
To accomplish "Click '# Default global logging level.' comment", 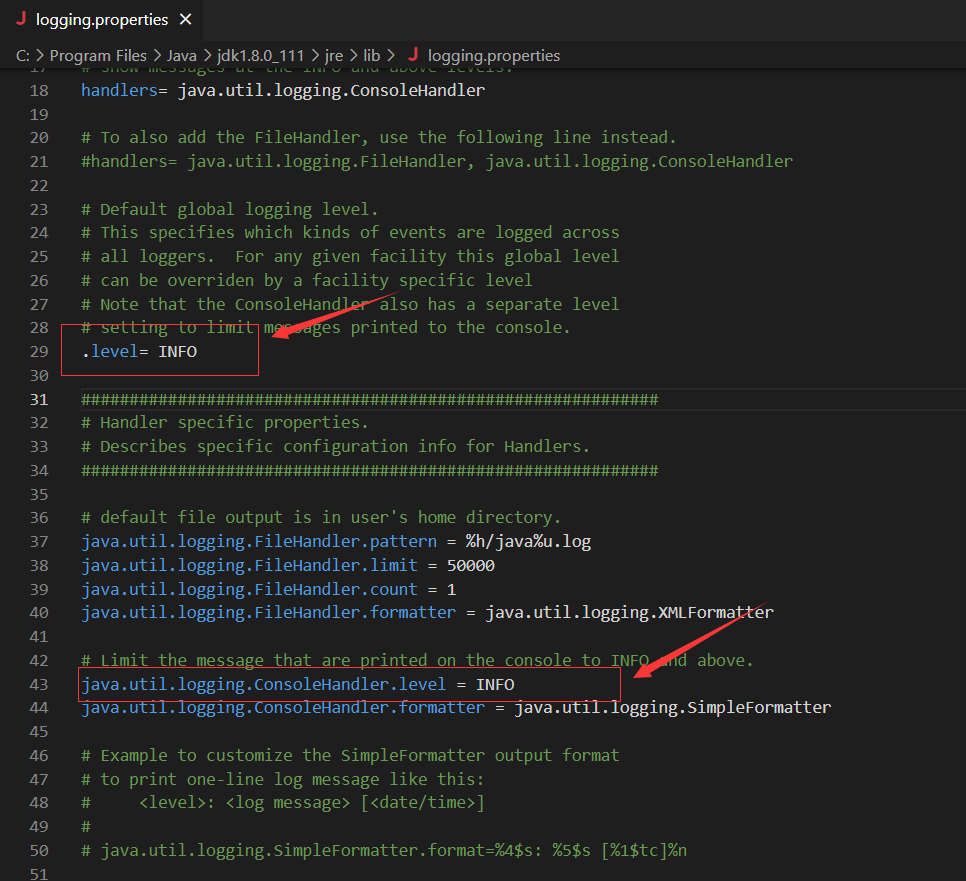I will click(229, 209).
